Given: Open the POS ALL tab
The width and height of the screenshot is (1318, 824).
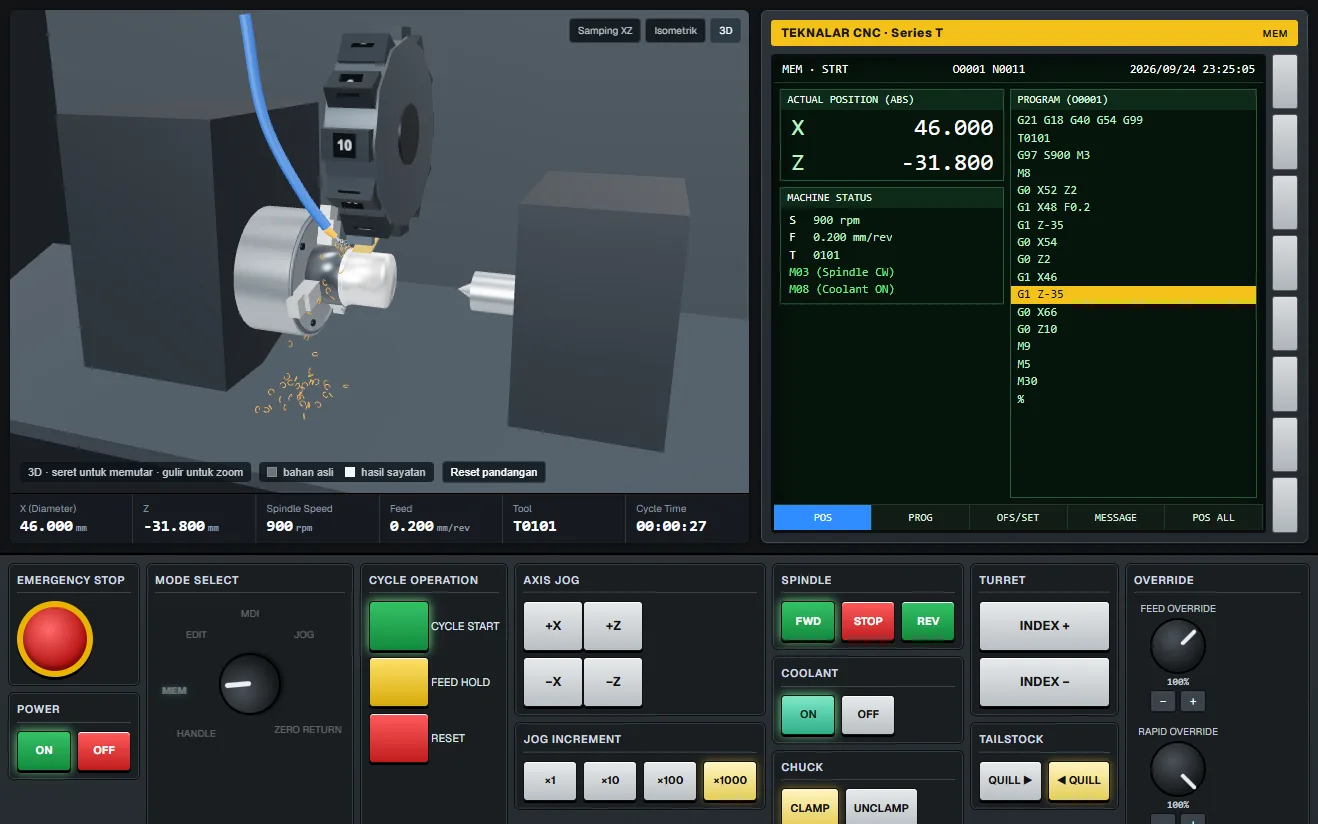Looking at the screenshot, I should pyautogui.click(x=1214, y=517).
